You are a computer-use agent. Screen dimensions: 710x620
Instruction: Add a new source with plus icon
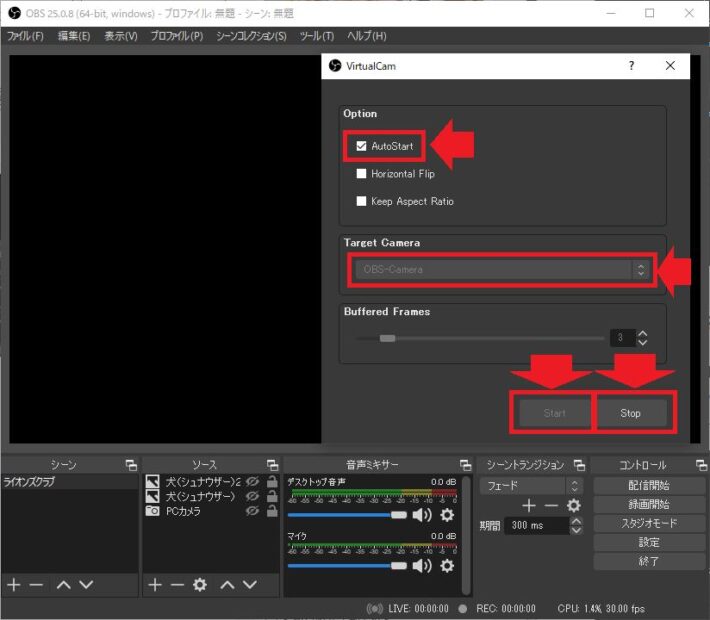point(155,585)
